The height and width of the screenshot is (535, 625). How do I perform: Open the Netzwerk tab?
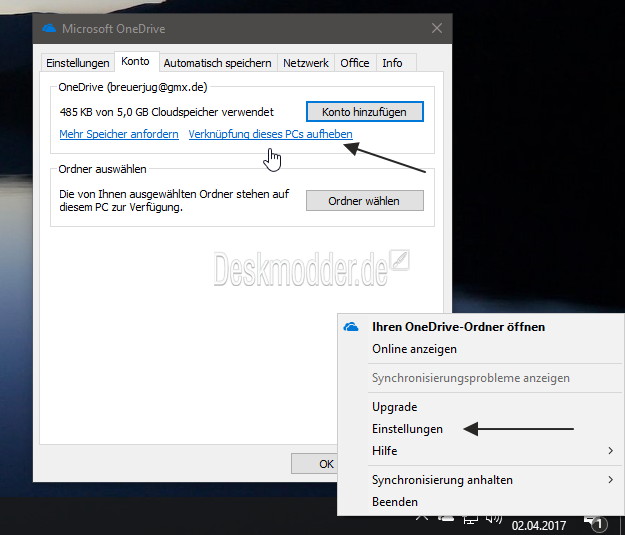click(x=306, y=63)
